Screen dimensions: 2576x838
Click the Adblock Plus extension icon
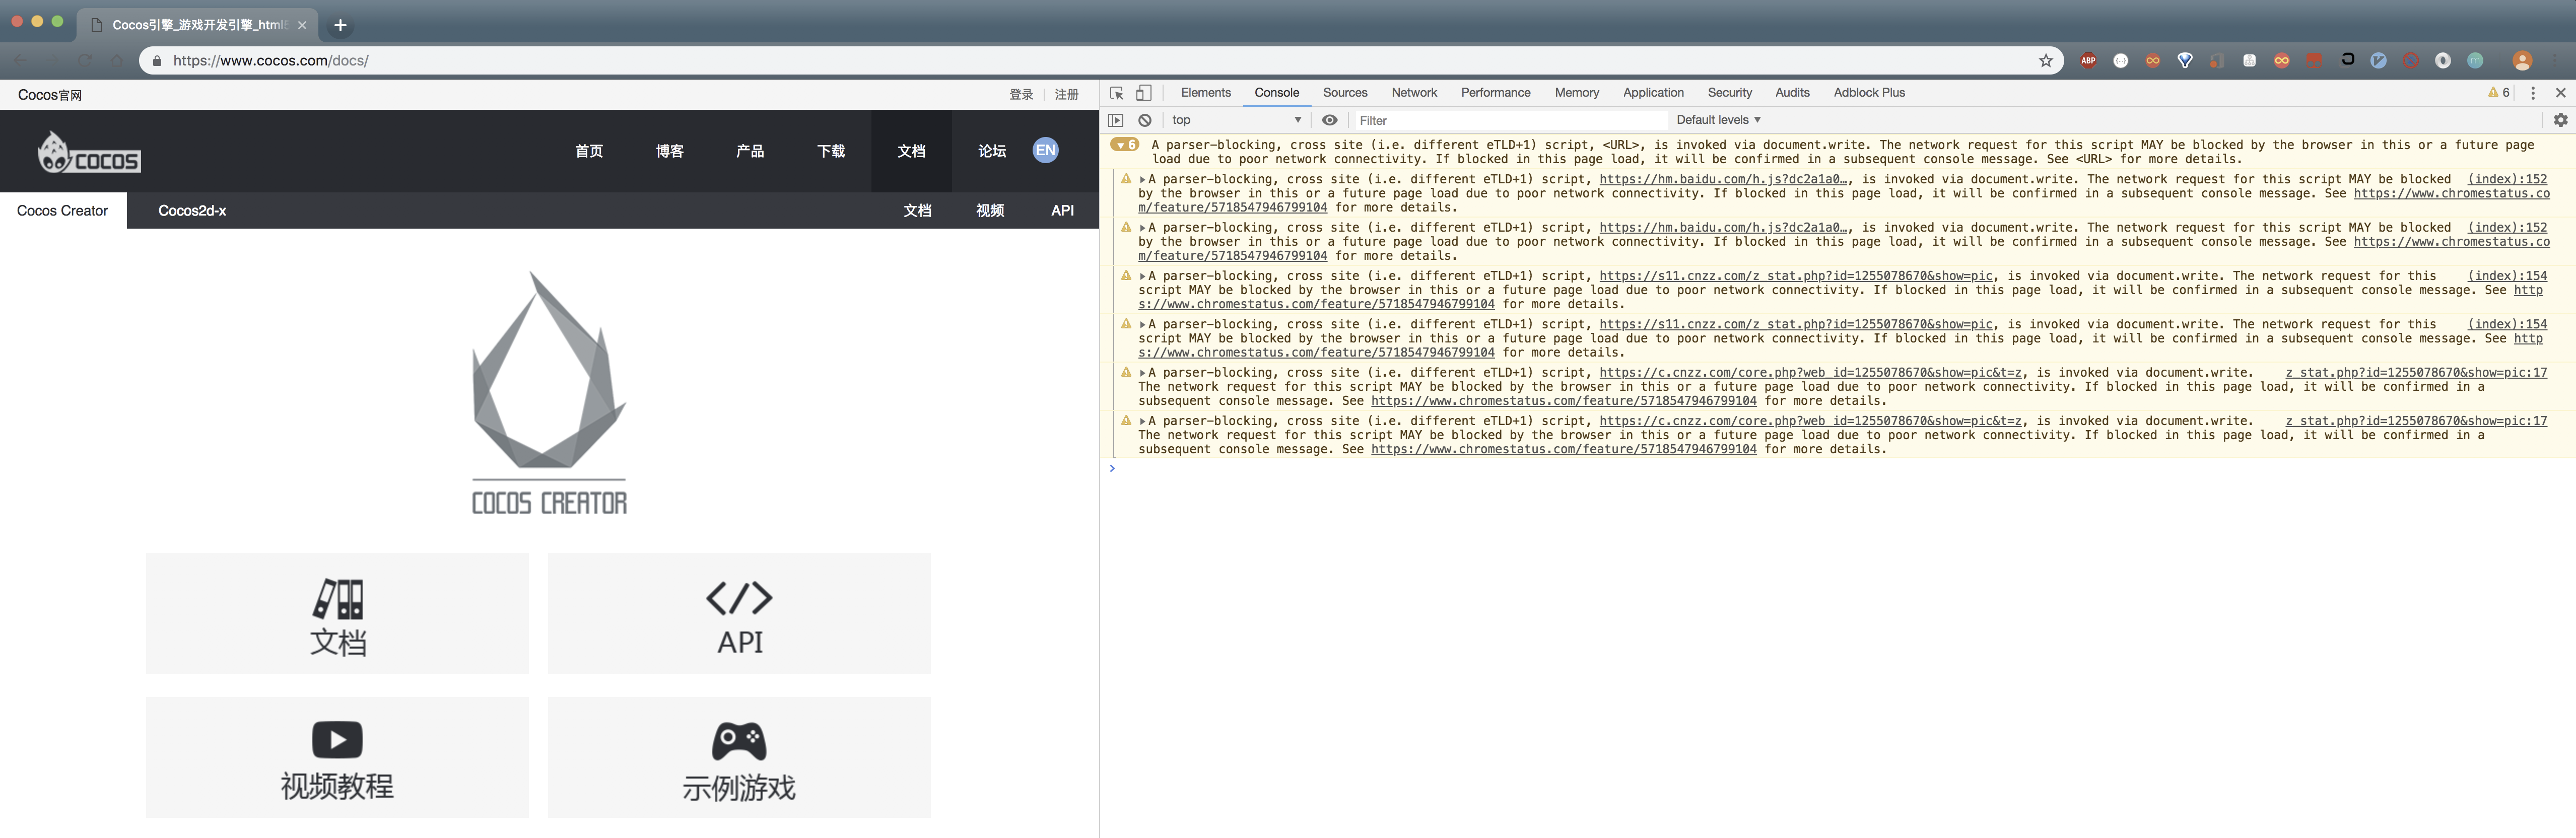point(2088,61)
